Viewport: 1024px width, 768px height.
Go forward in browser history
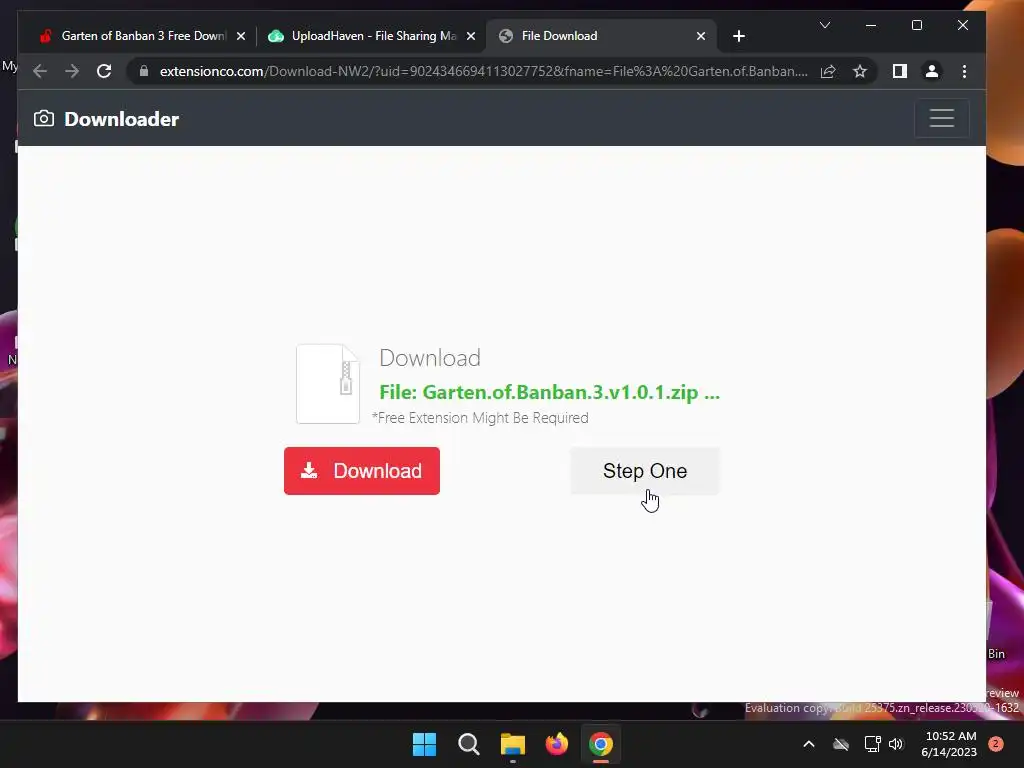tap(72, 71)
